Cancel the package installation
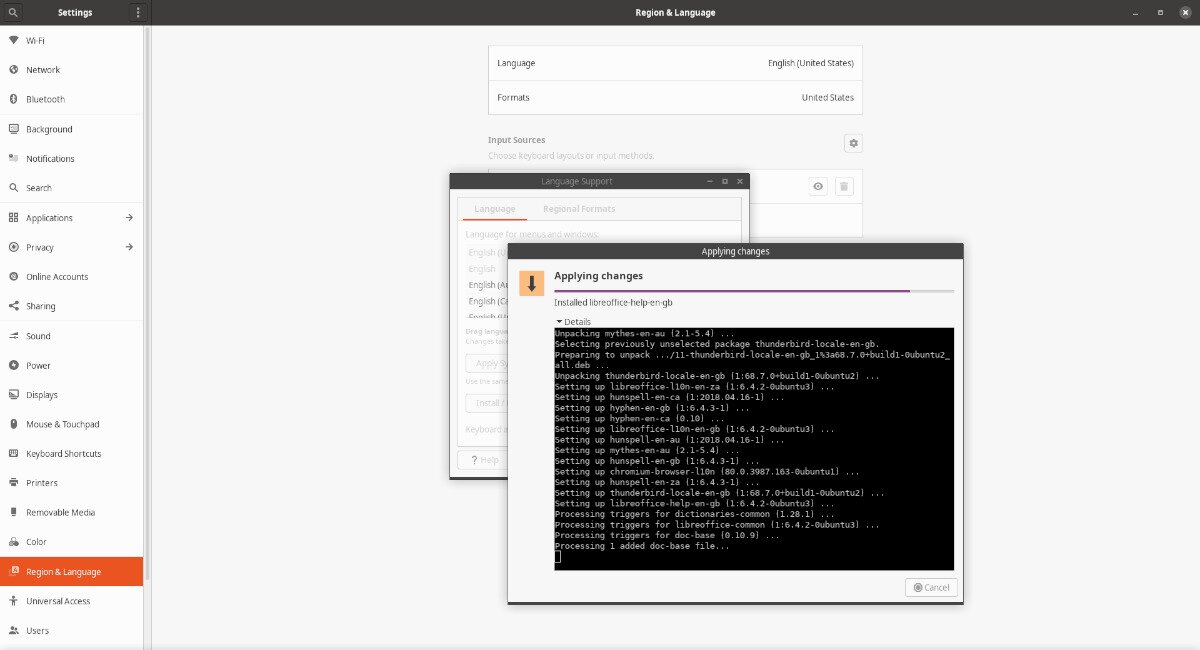1200x650 pixels. (930, 587)
